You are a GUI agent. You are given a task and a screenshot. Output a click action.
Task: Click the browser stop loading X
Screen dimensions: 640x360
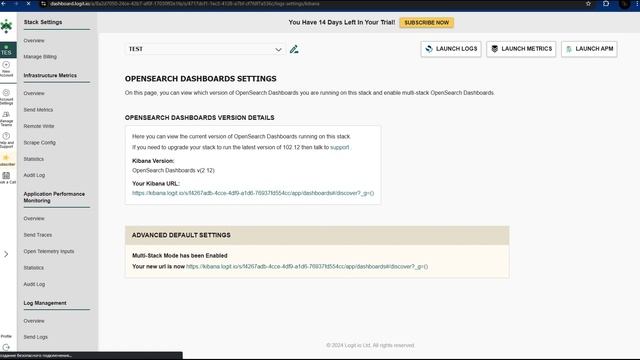click(x=29, y=4)
